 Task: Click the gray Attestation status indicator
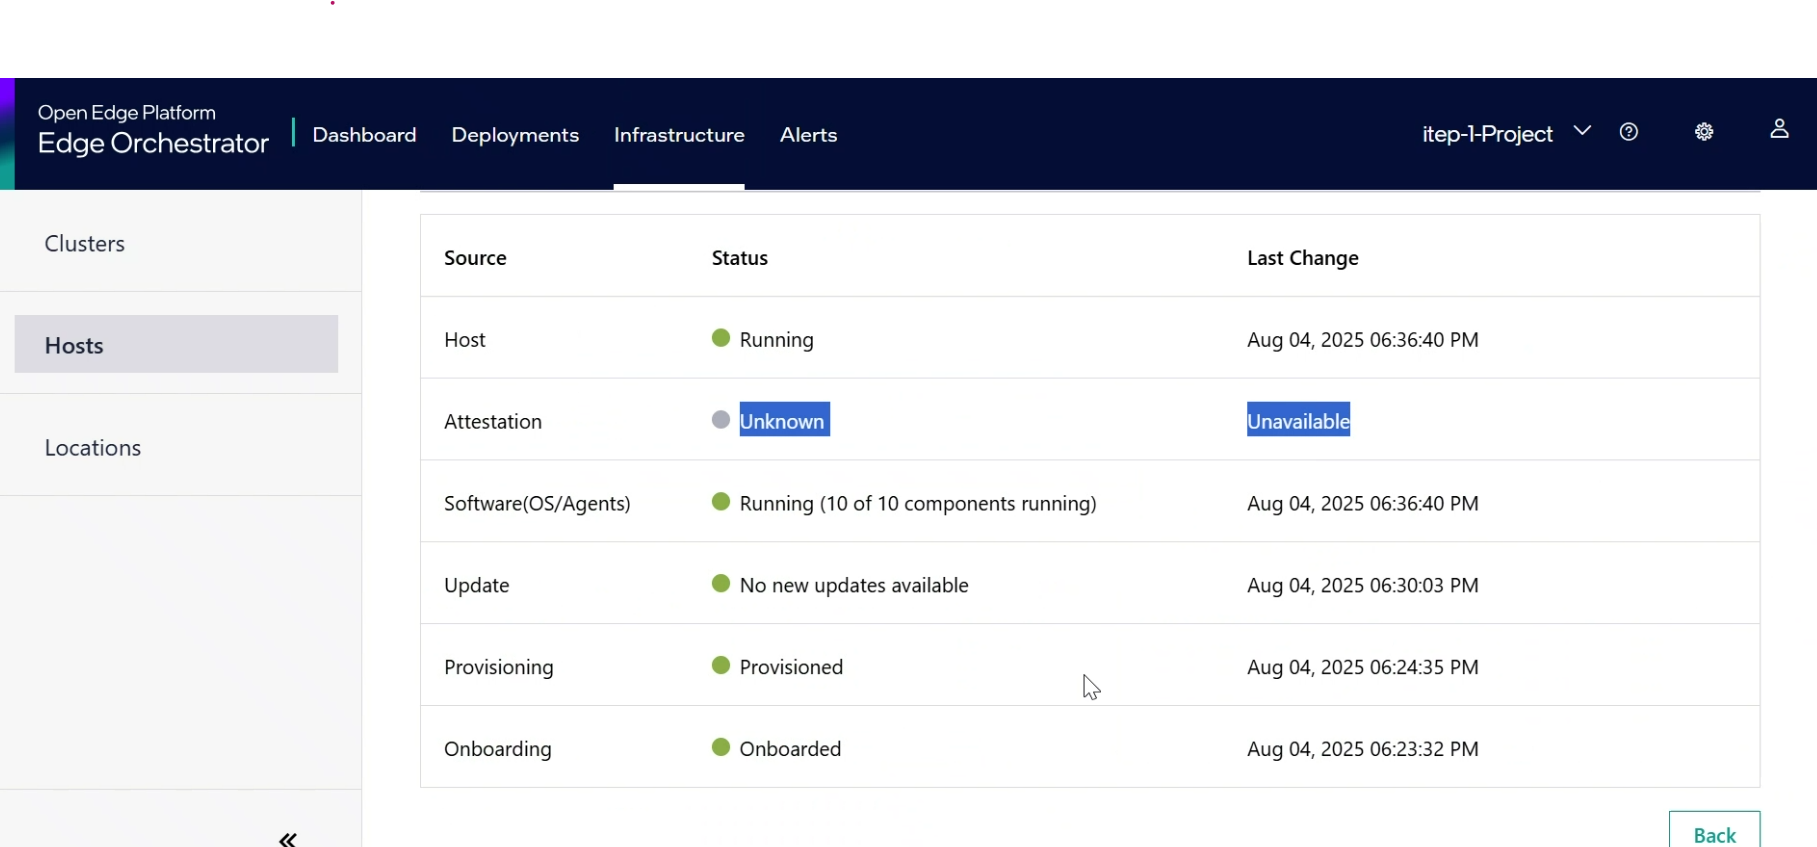[720, 420]
